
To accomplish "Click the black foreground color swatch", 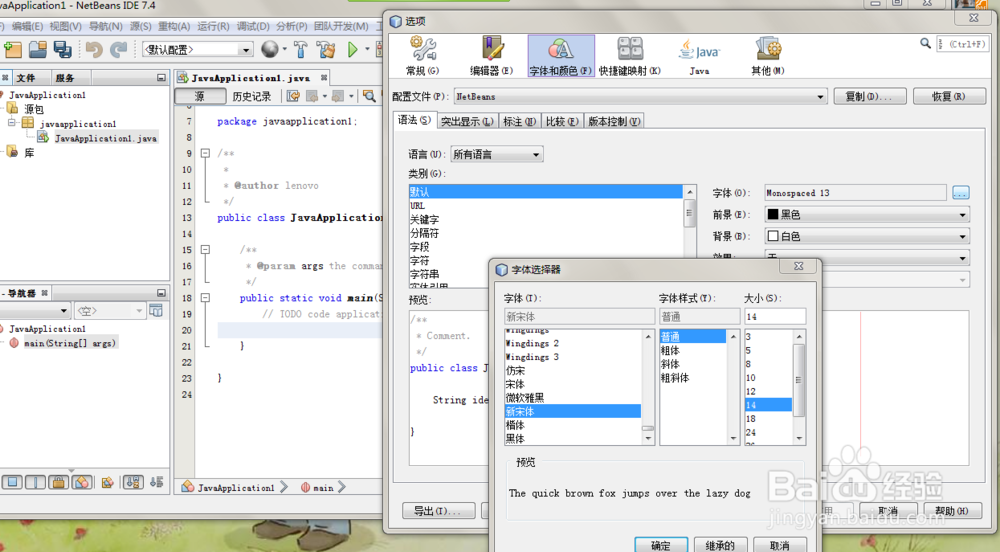I will [x=773, y=215].
